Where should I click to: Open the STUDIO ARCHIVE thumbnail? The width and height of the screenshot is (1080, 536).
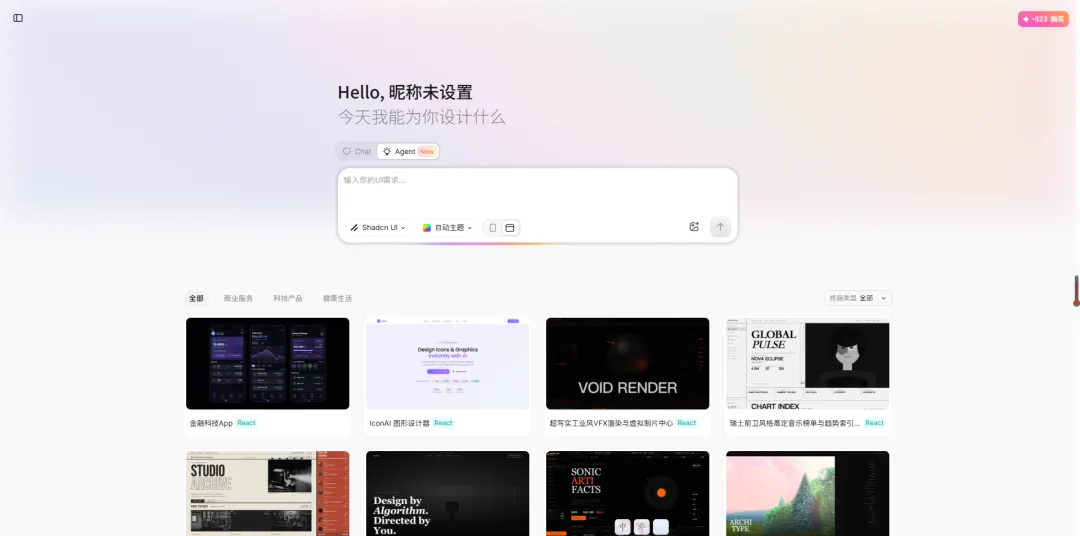[x=267, y=493]
